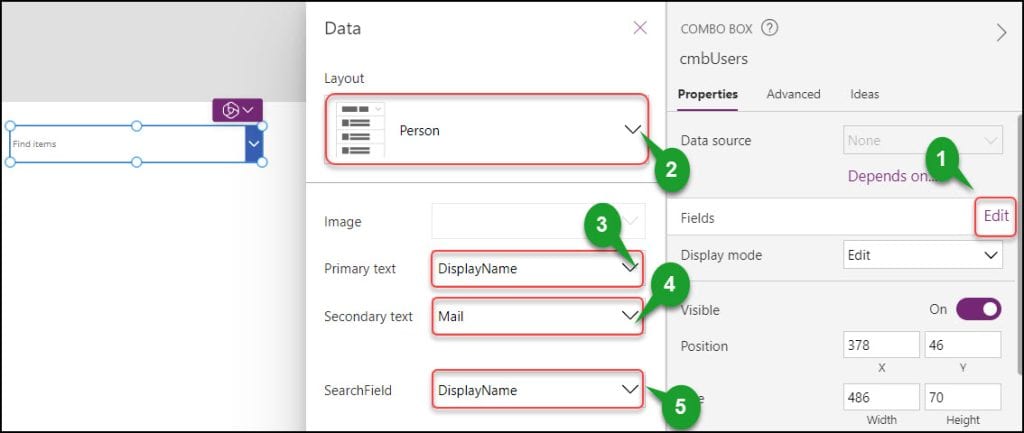Open the SearchField dropdown
Viewport: 1024px width, 433px height.
pyautogui.click(x=537, y=390)
